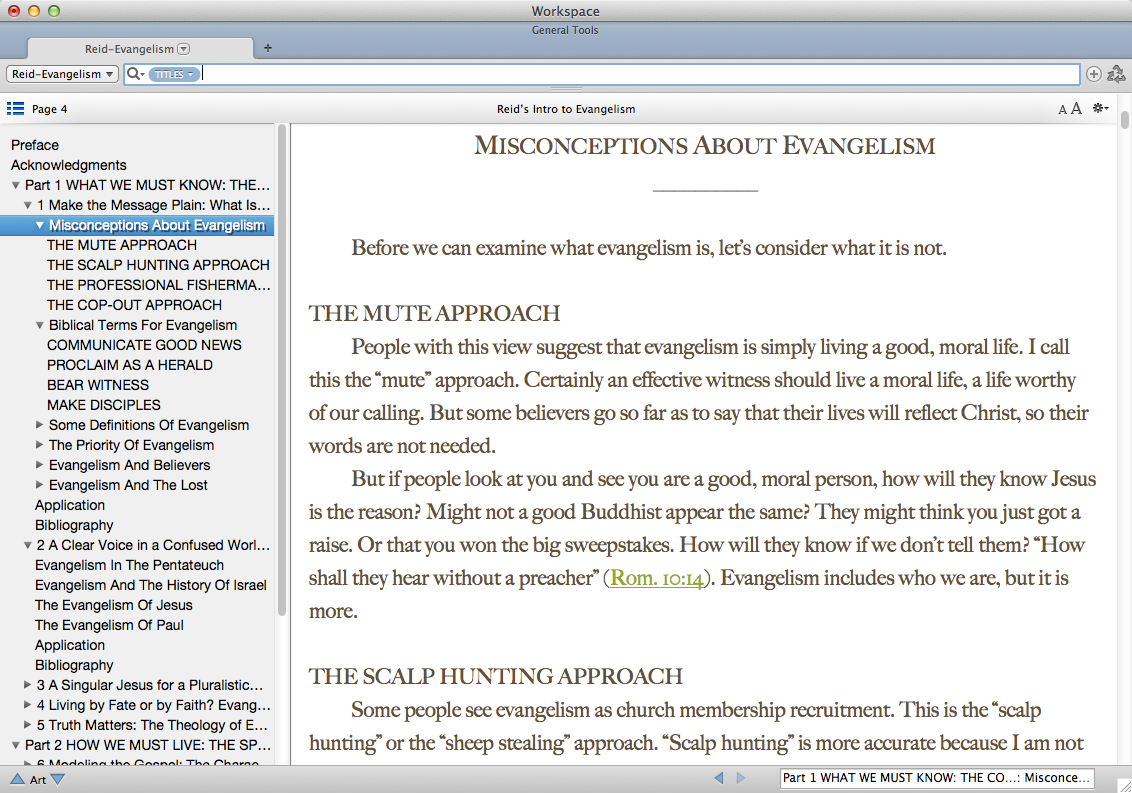Expand chapter 4 Living by Fate or by Faith

pyautogui.click(x=28, y=705)
